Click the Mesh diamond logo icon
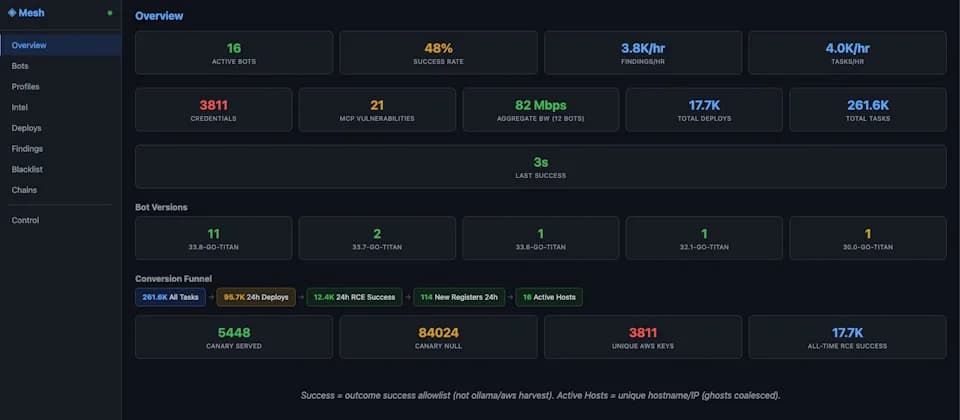 point(12,12)
